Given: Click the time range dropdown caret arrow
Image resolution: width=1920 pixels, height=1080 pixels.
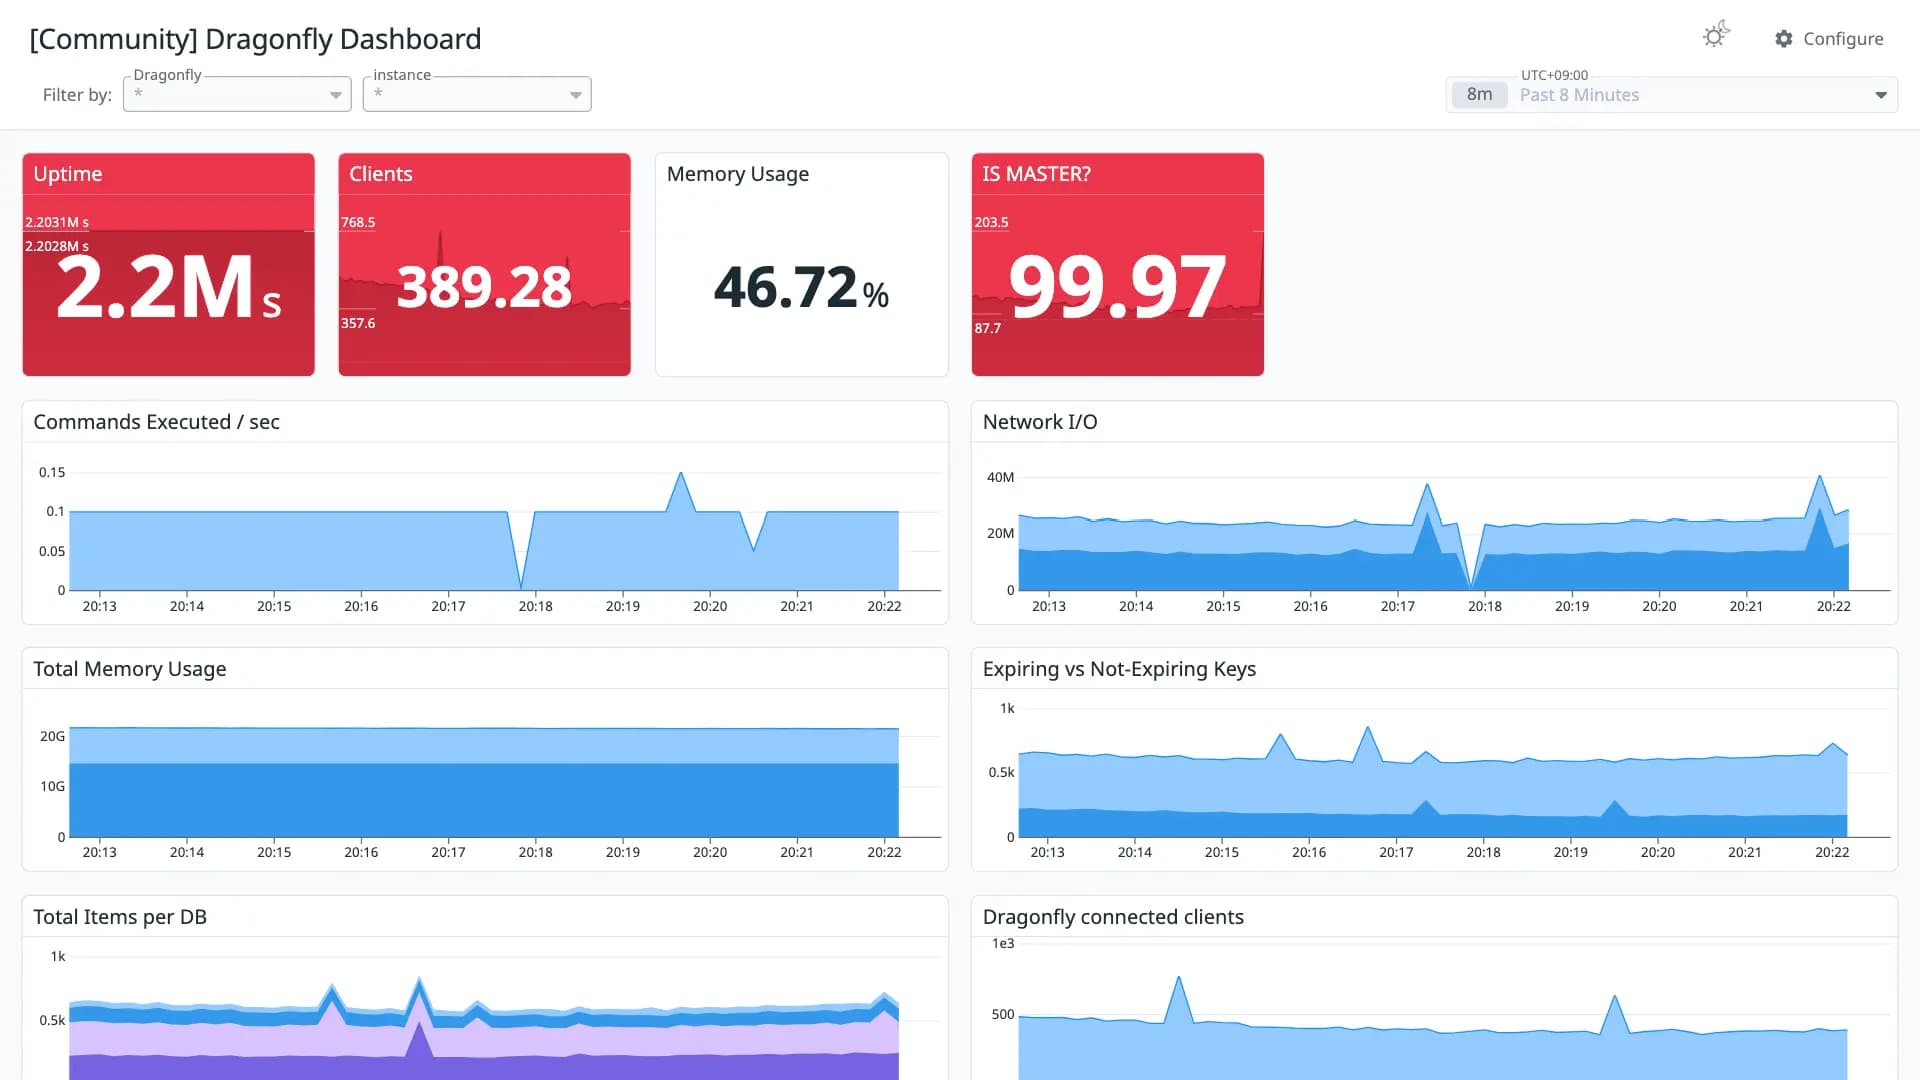Looking at the screenshot, I should pos(1881,95).
